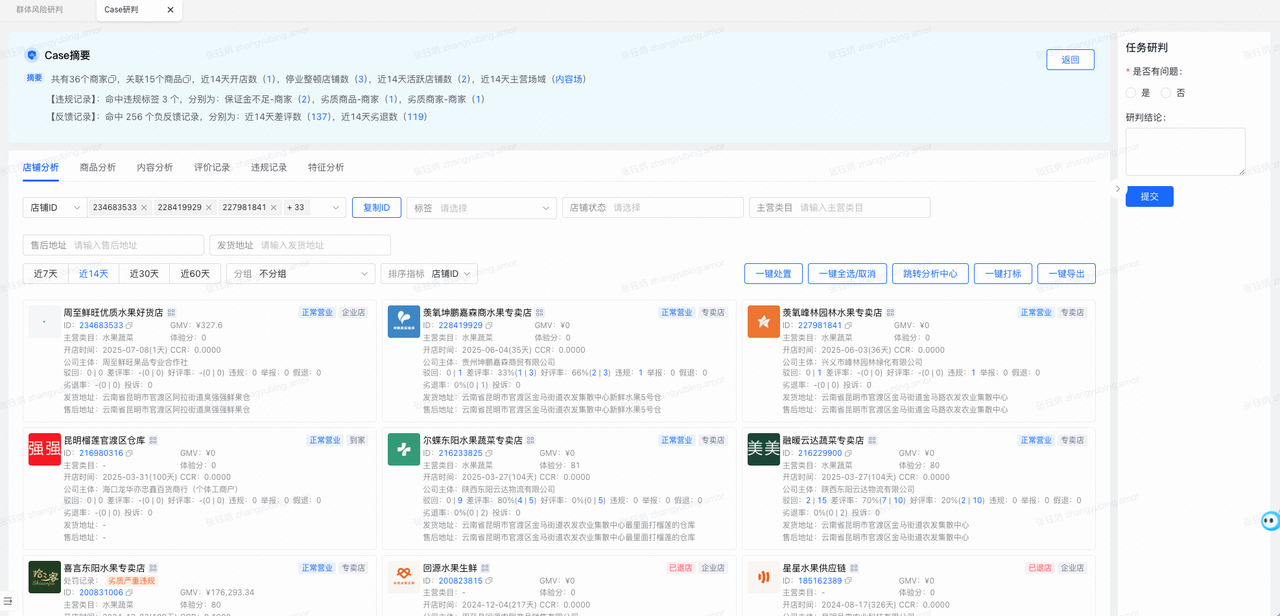Expand the 分组 不分组 dropdown
Viewport: 1280px width, 616px height.
[x=301, y=274]
